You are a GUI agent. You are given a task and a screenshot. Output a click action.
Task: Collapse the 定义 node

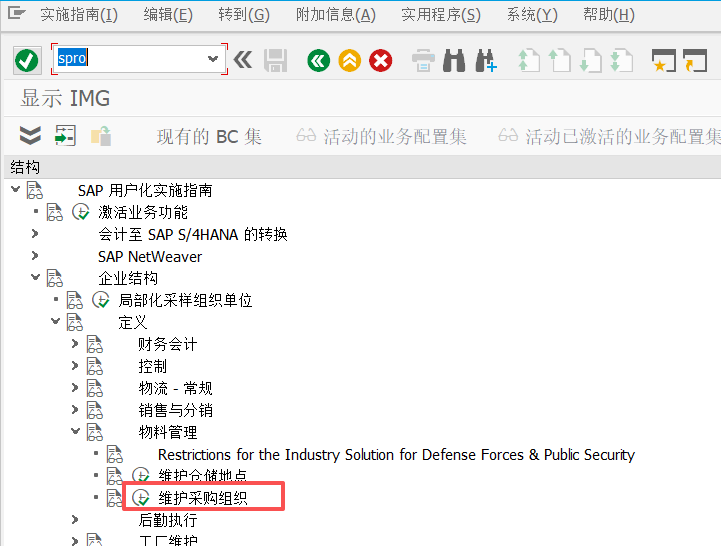56,321
